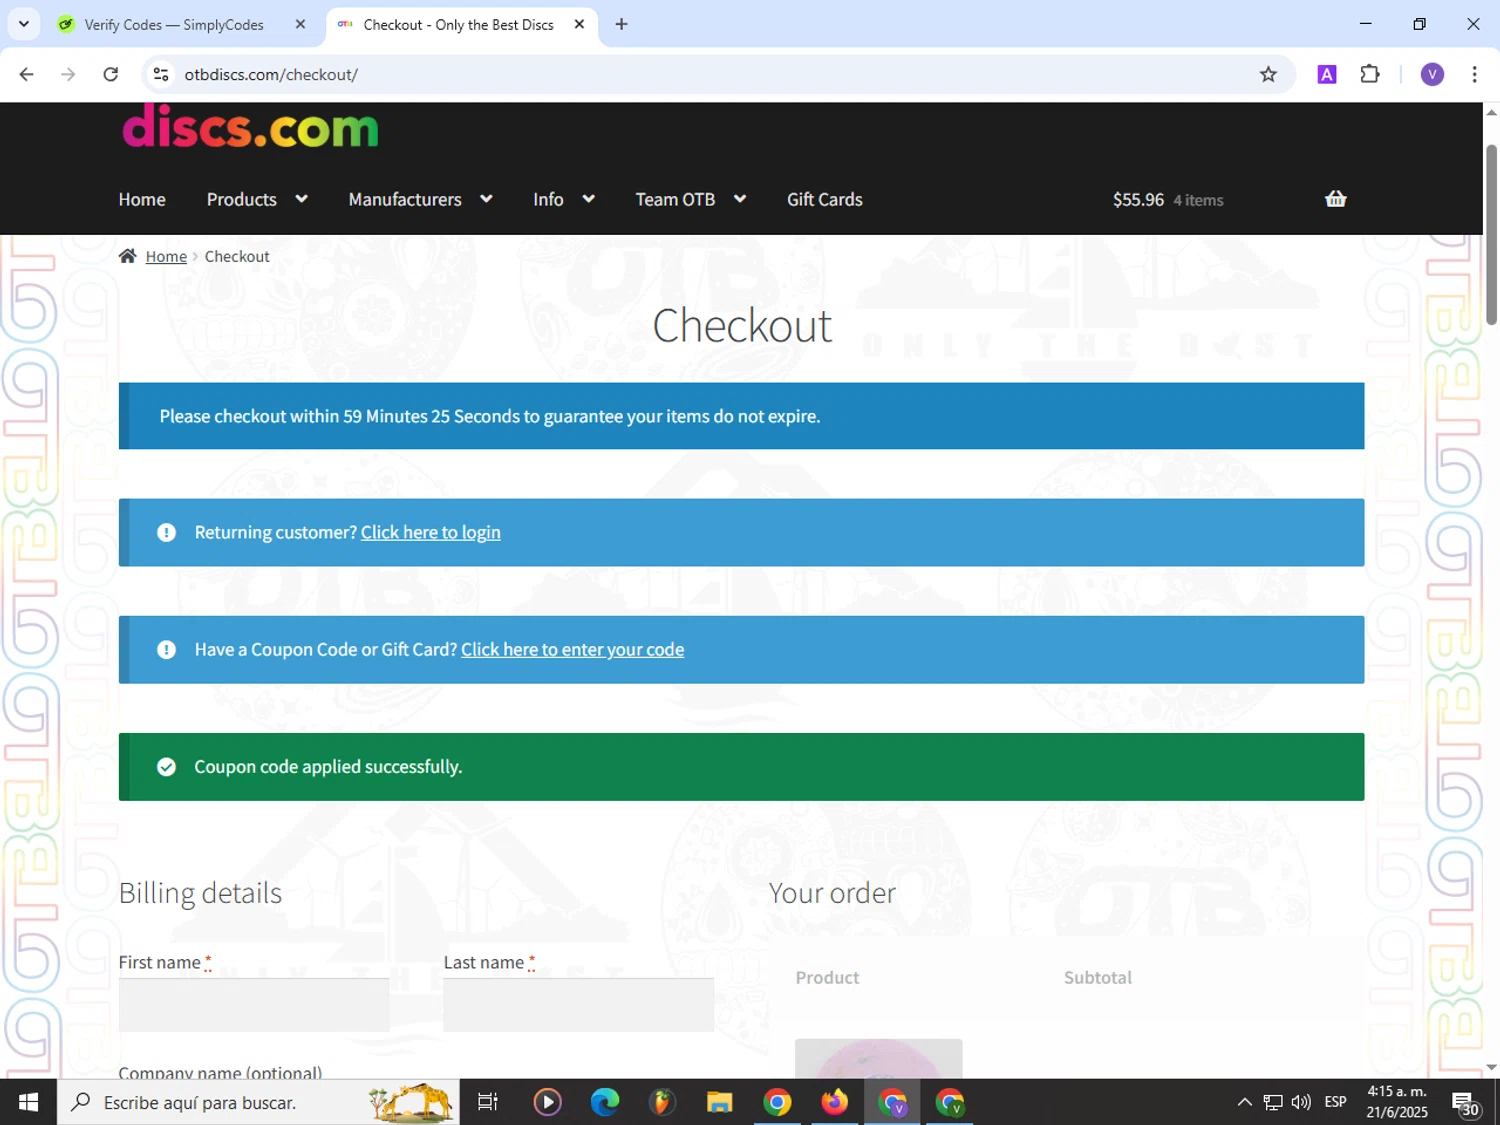Click here to login link
1500x1125 pixels.
coord(431,532)
